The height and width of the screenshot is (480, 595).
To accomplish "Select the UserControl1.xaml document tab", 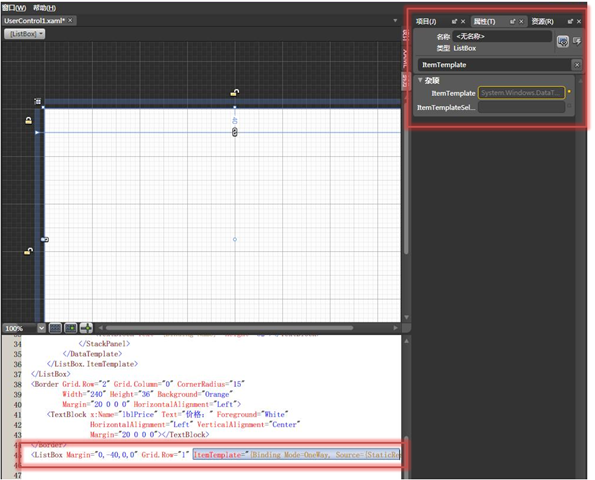I will click(x=35, y=20).
